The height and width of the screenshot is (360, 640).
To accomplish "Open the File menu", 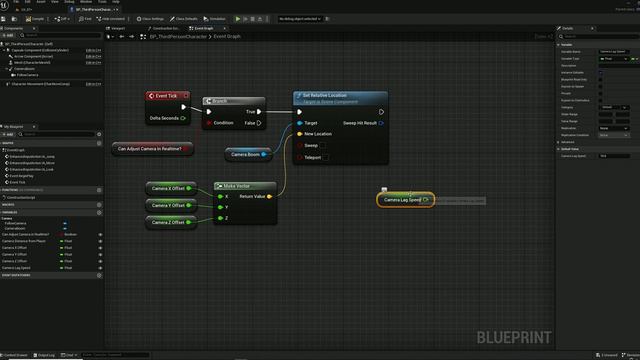I will coord(16,2).
